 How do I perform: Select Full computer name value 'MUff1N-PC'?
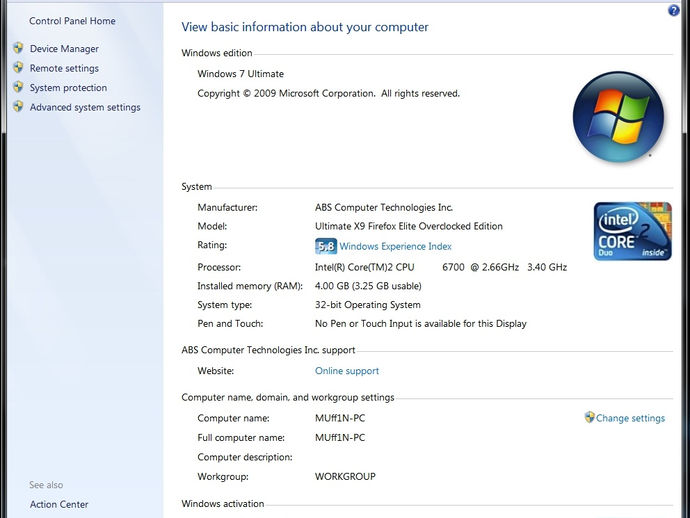pos(340,438)
